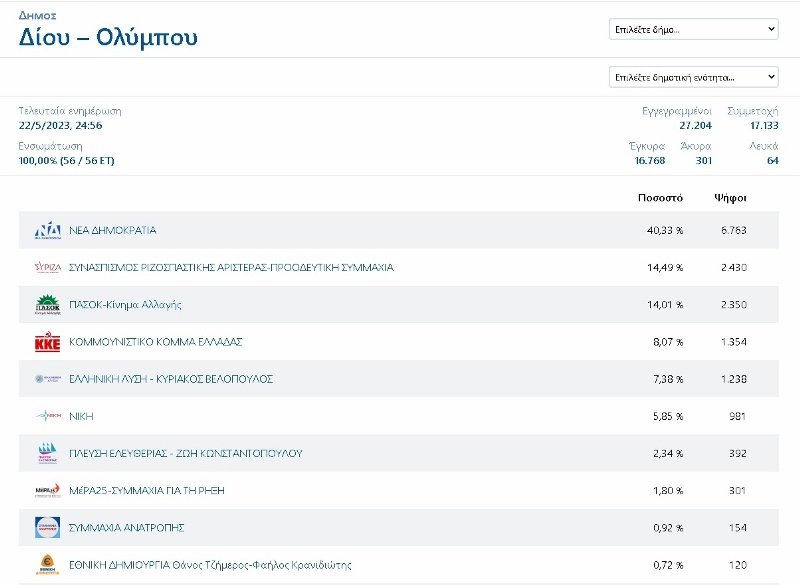Click the 'Ψήφοι' column header

click(730, 198)
